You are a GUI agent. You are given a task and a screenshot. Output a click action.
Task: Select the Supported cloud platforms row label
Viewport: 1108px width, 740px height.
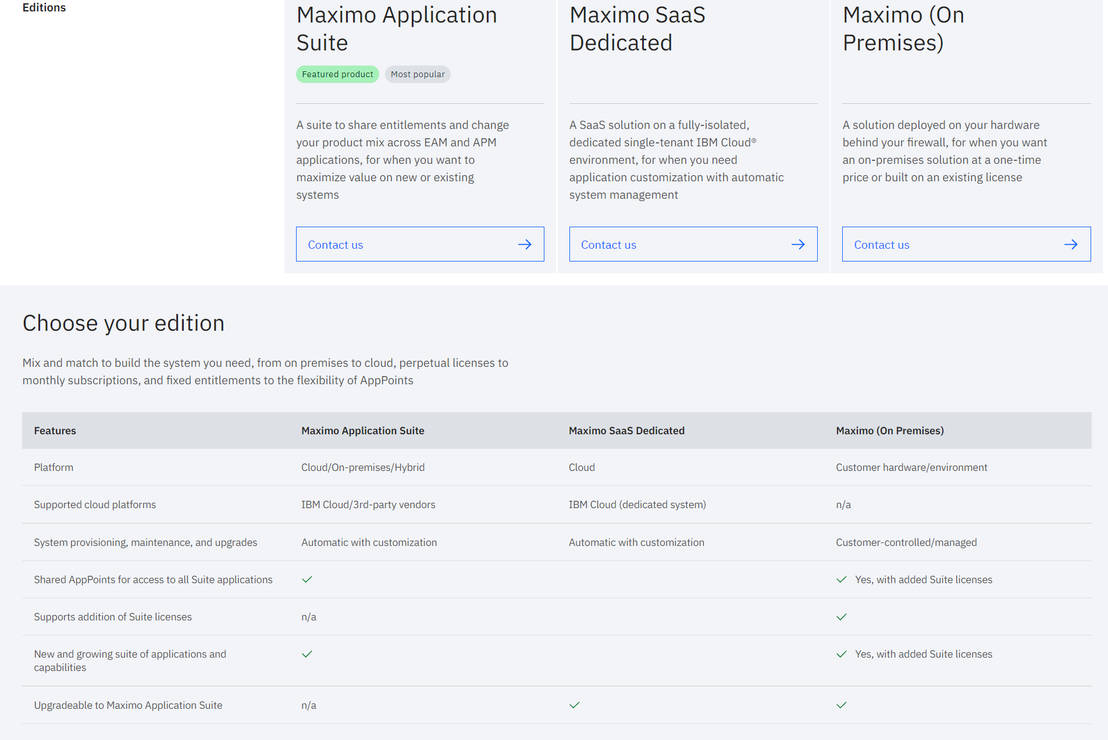(x=95, y=505)
